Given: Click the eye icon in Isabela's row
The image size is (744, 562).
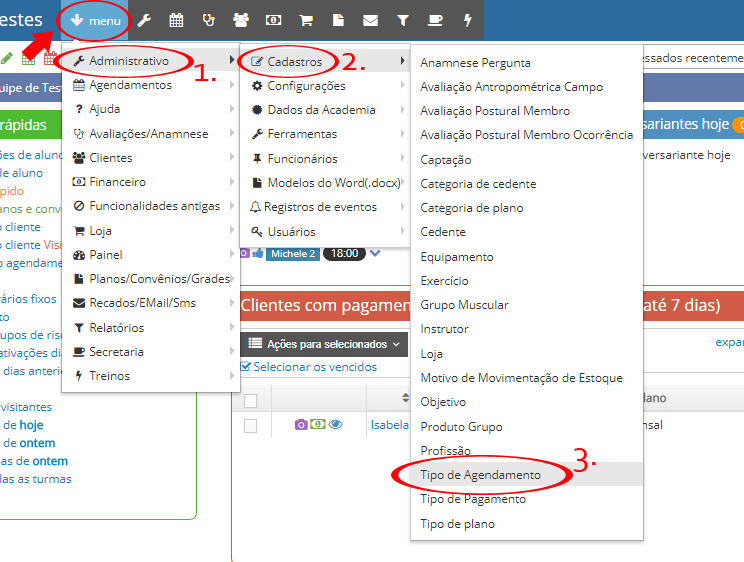Looking at the screenshot, I should coord(335,425).
